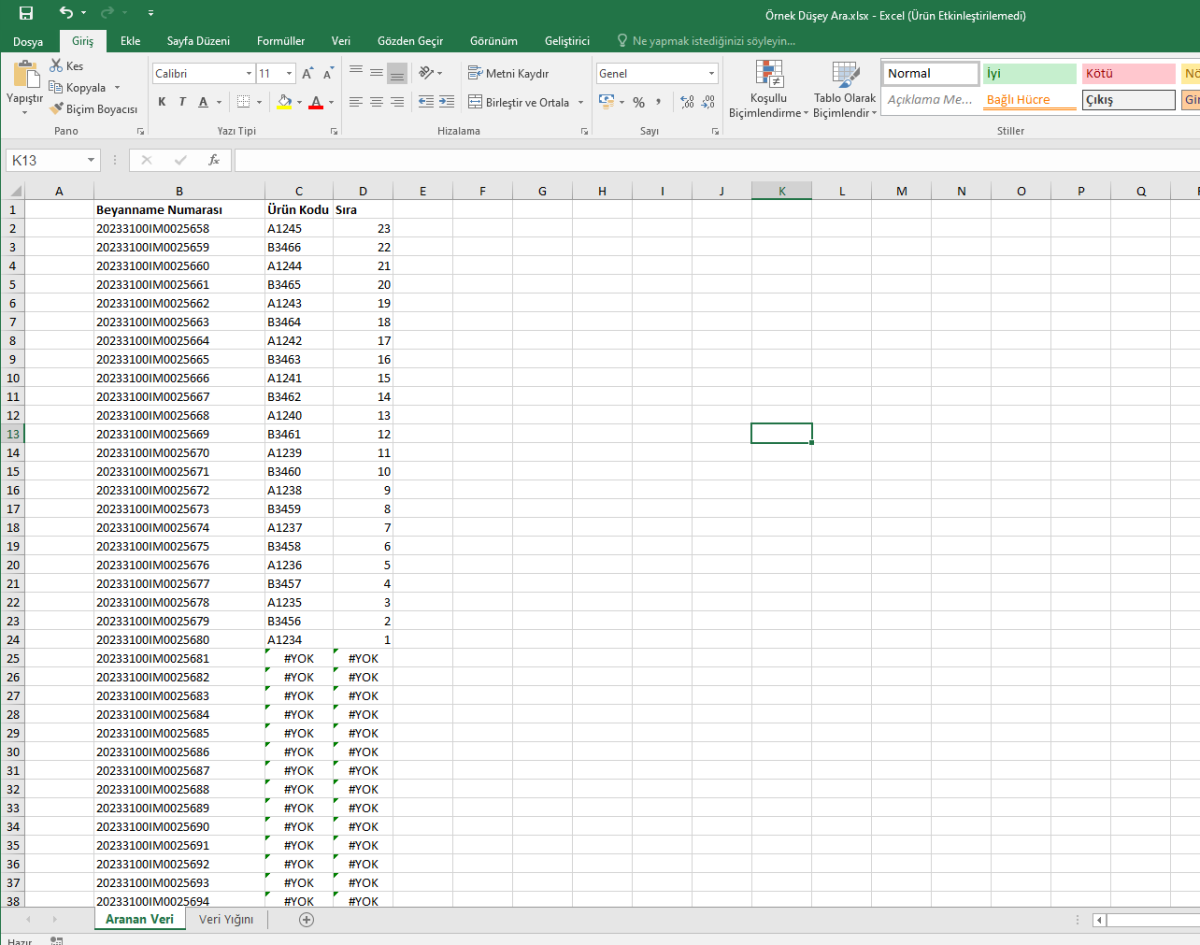Click the Kes (Cut) scissors icon

(x=57, y=66)
